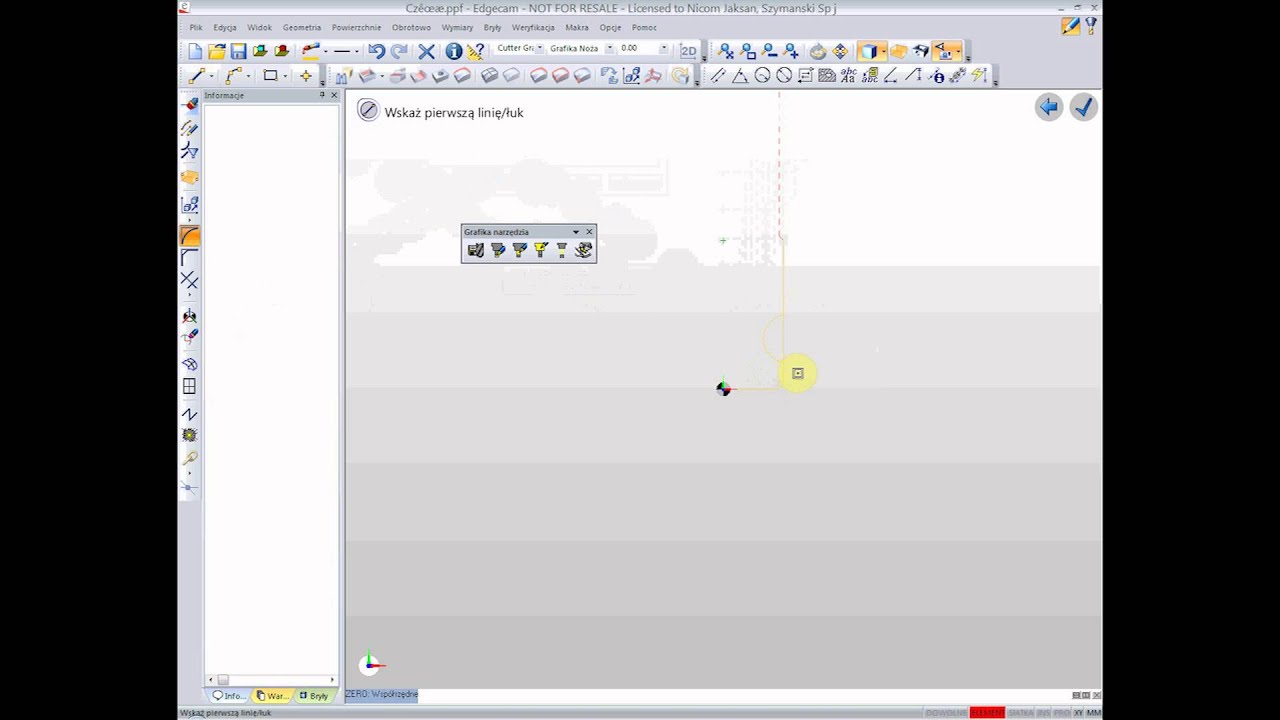Open the 0.00 value dropdown
1280x720 pixels.
pos(664,48)
